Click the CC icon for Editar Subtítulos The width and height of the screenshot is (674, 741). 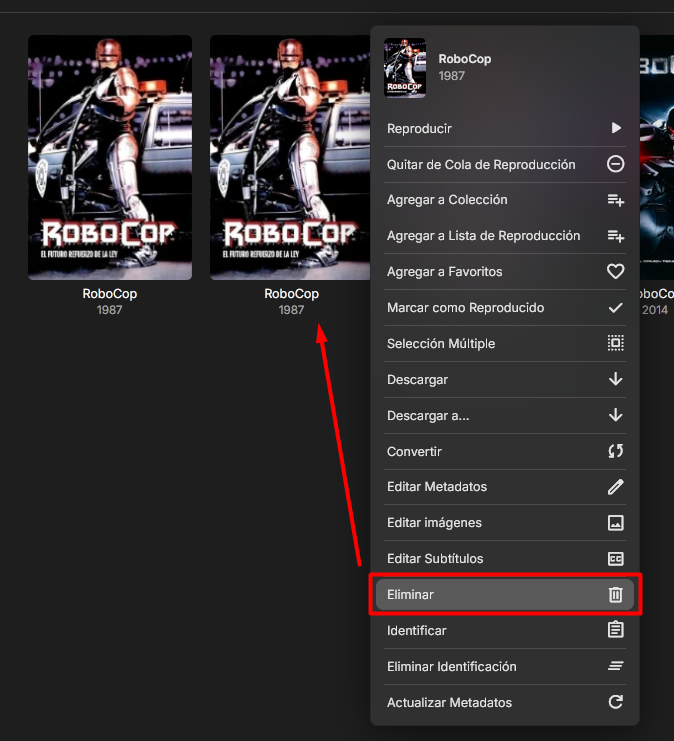(615, 559)
